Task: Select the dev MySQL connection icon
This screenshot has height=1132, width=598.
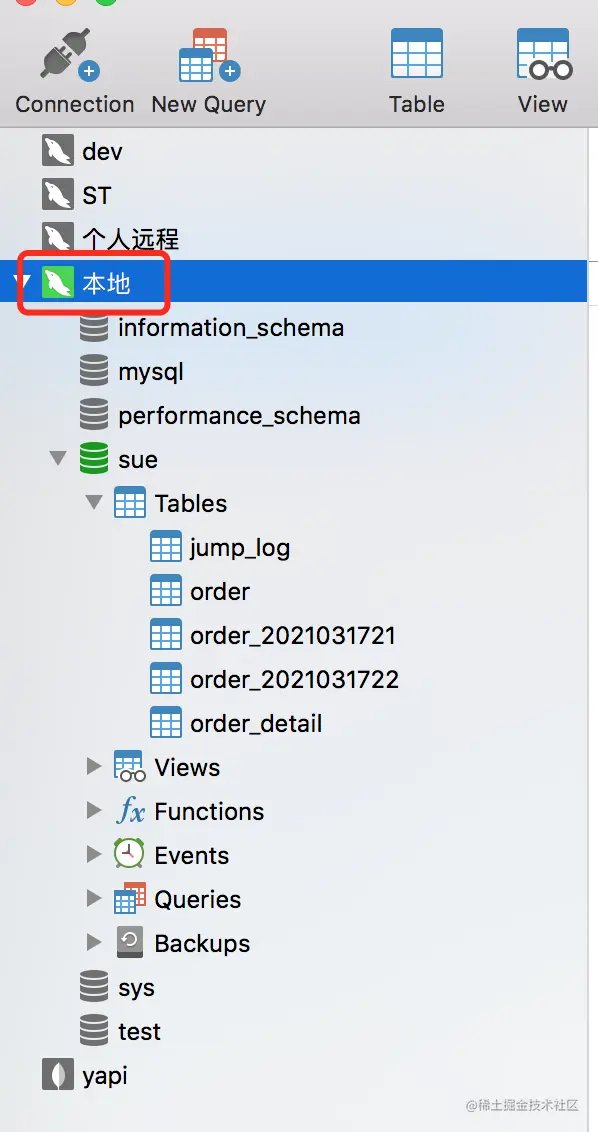Action: [58, 152]
